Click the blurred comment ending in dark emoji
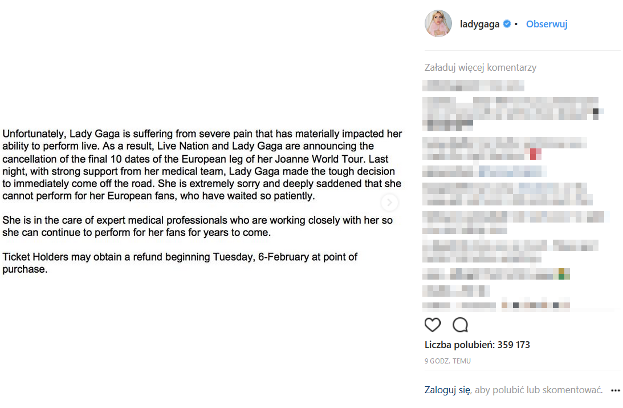The width and height of the screenshot is (623, 408). pyautogui.click(x=513, y=114)
